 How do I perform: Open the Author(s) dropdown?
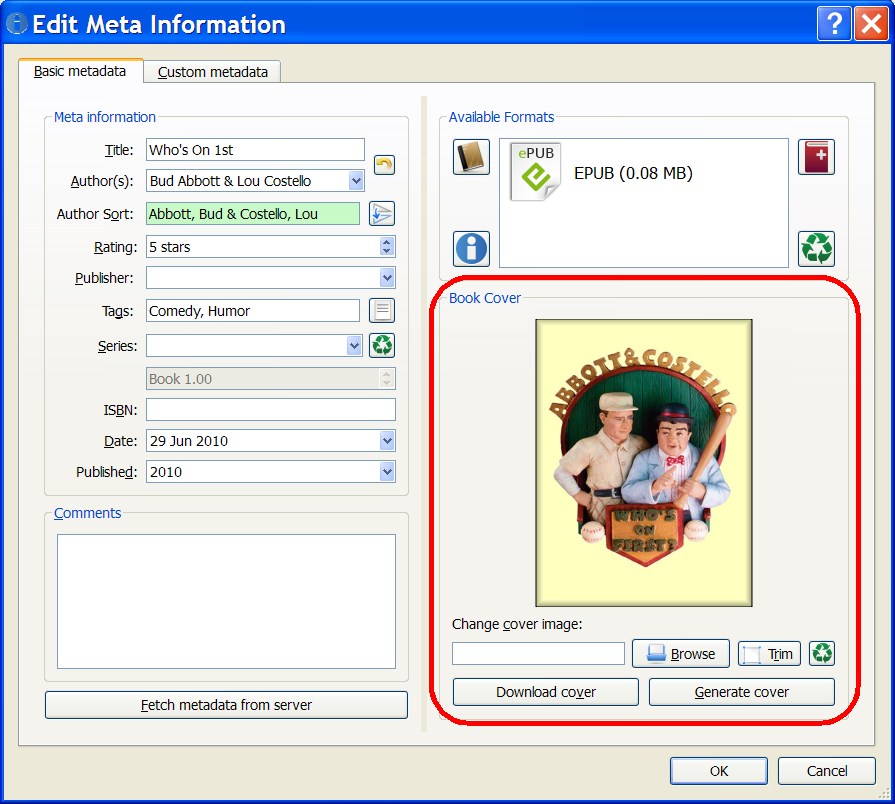pos(356,181)
